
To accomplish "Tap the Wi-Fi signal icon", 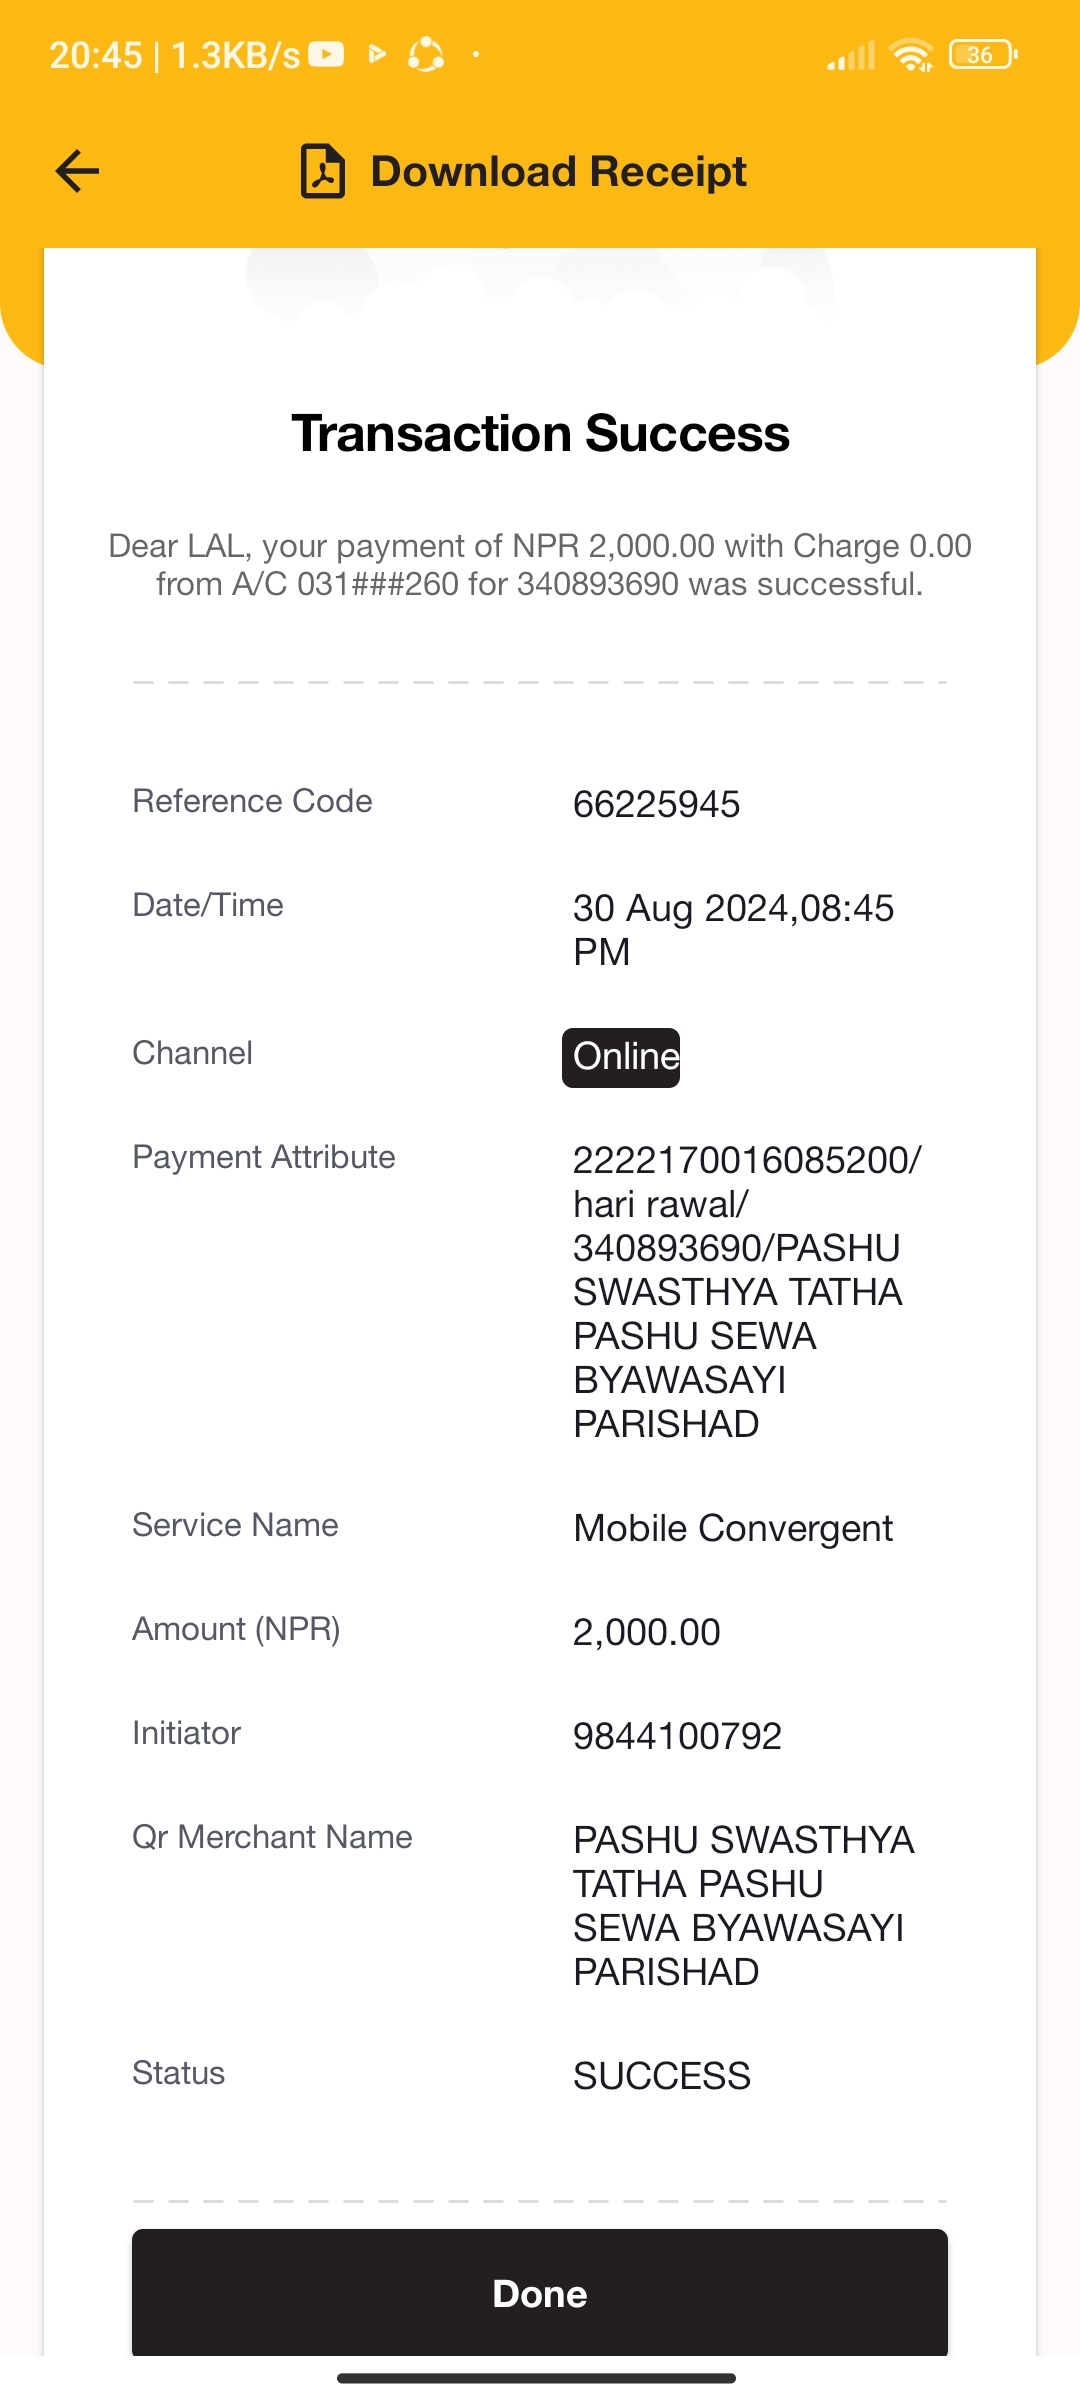I will click(911, 55).
